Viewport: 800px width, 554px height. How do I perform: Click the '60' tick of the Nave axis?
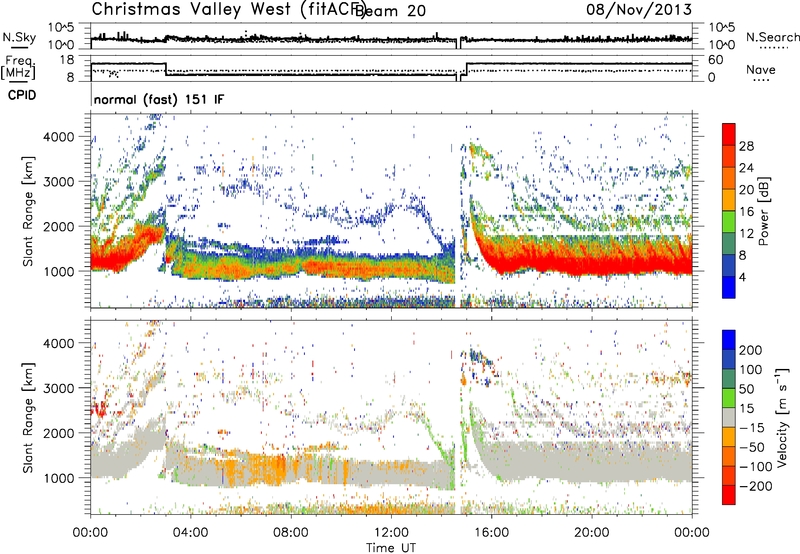click(x=716, y=60)
